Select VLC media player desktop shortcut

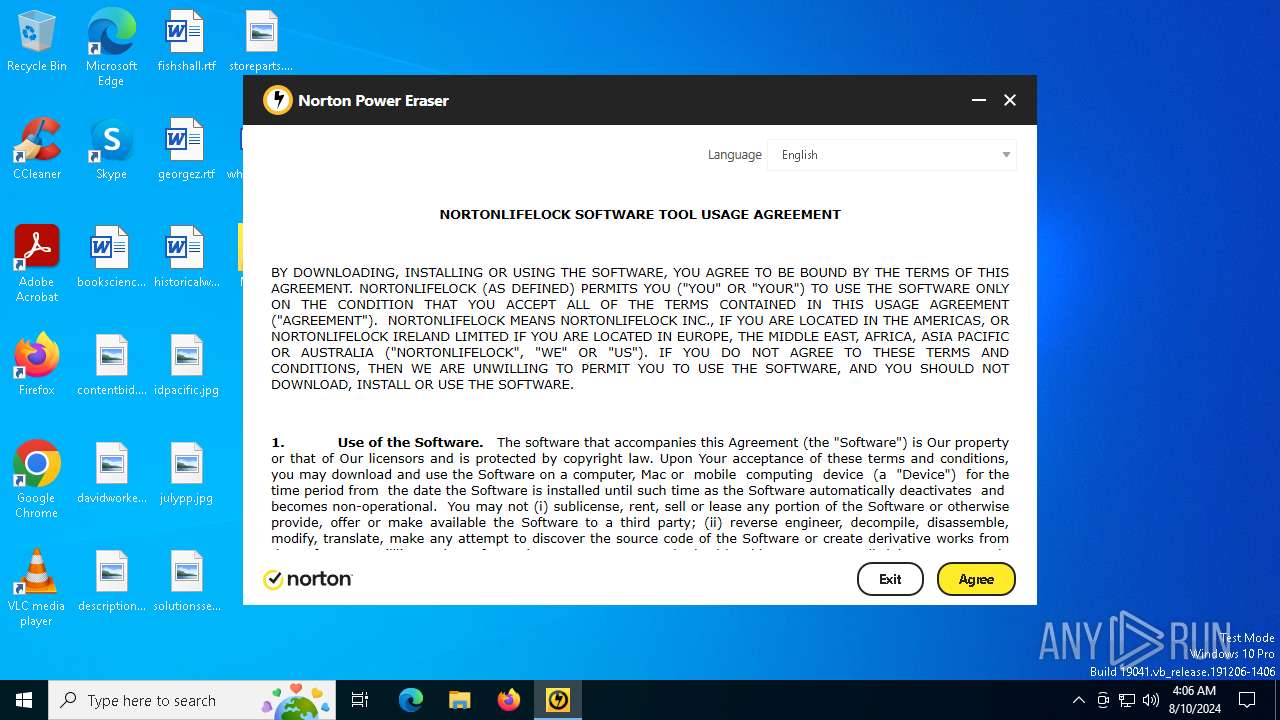(37, 588)
